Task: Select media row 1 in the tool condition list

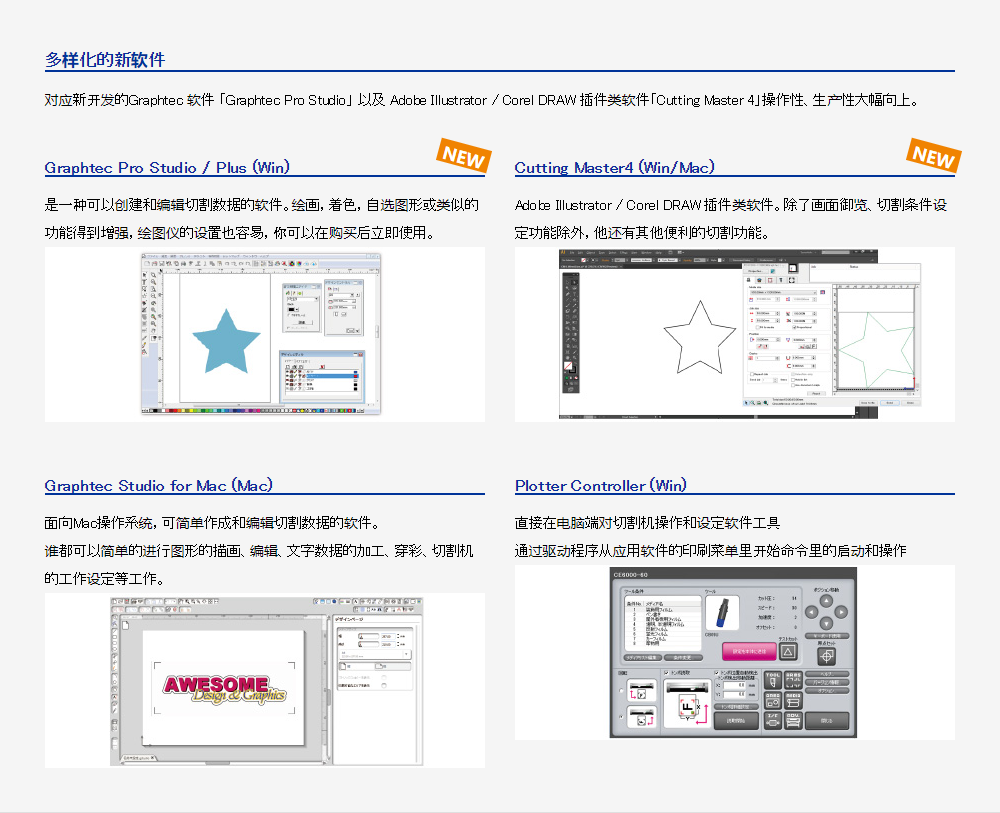Action: [663, 610]
